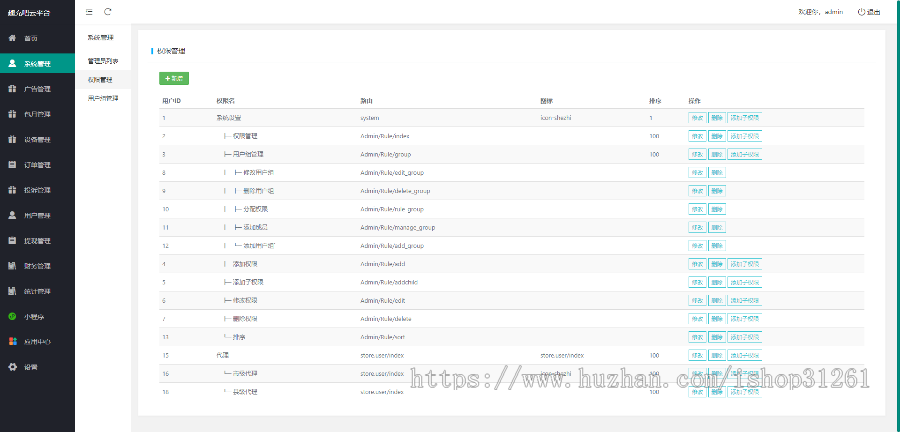Open 用户组管理 in the submenu
Screen dimensions: 900x432
point(103,98)
